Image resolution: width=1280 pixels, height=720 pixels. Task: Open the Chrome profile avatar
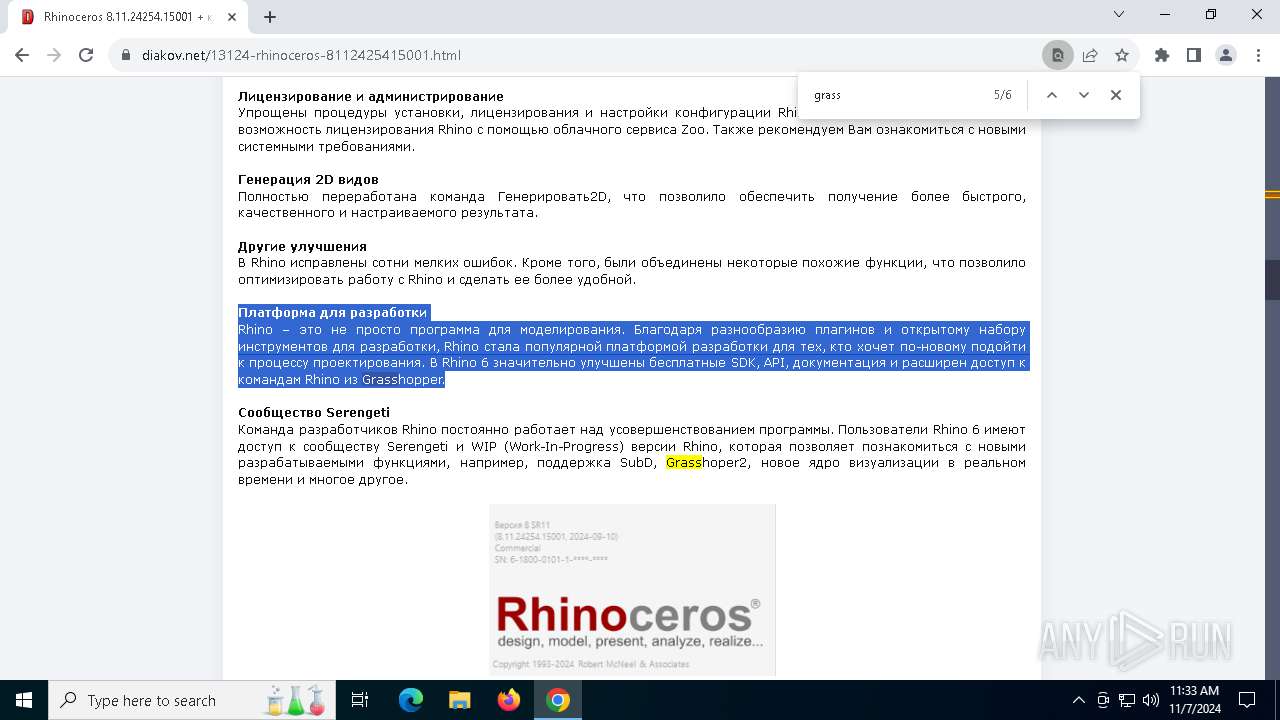[x=1226, y=55]
